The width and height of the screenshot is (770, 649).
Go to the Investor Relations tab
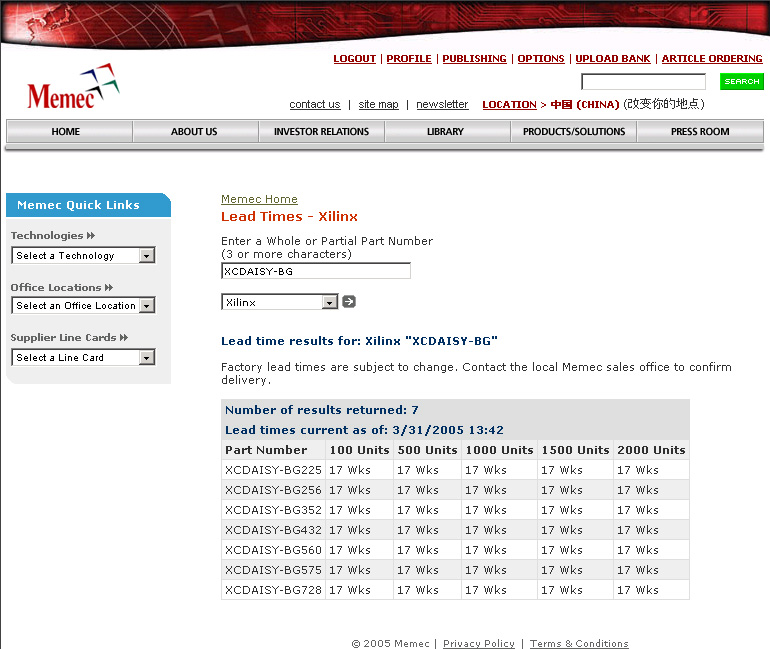(321, 132)
